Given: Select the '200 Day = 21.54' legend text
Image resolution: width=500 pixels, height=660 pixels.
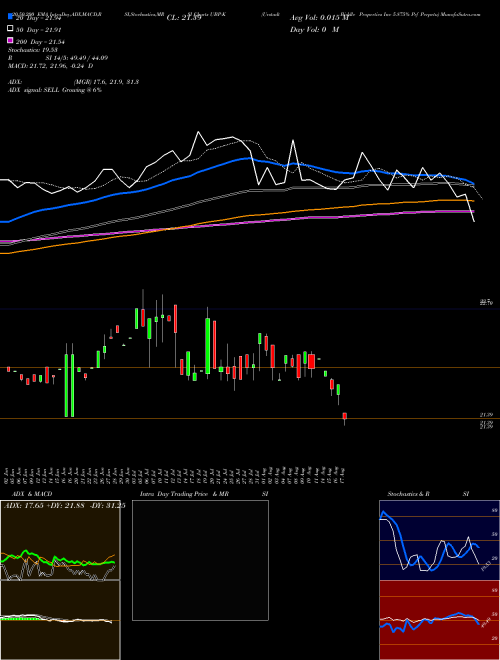Looking at the screenshot, I should pyautogui.click(x=40, y=42).
